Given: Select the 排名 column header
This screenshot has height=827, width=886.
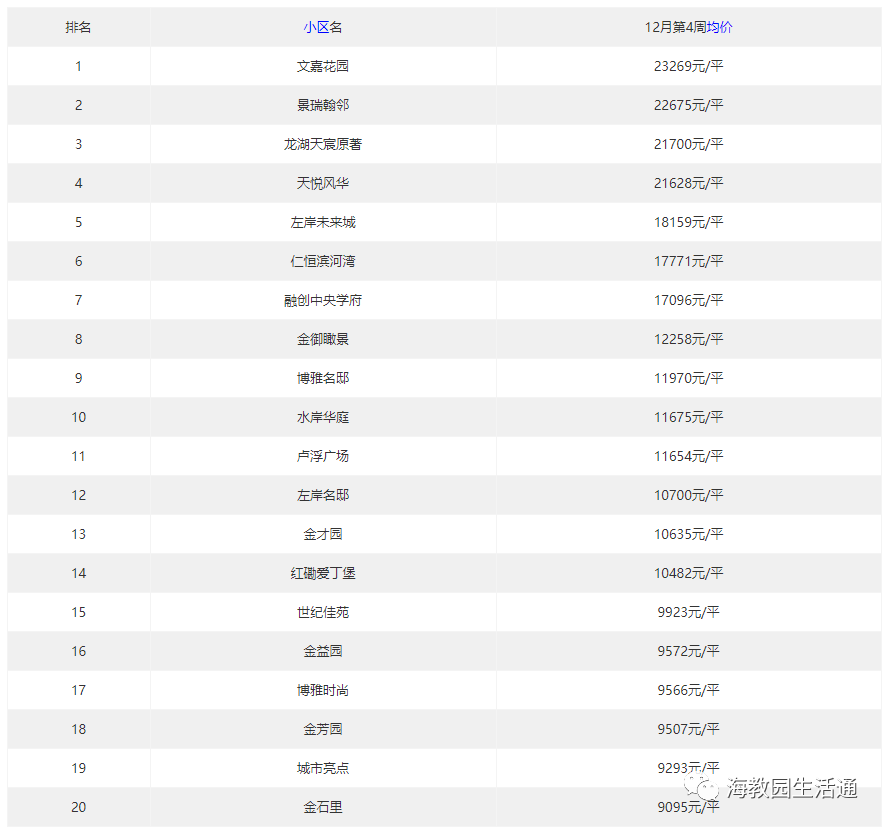Looking at the screenshot, I should coord(79,27).
